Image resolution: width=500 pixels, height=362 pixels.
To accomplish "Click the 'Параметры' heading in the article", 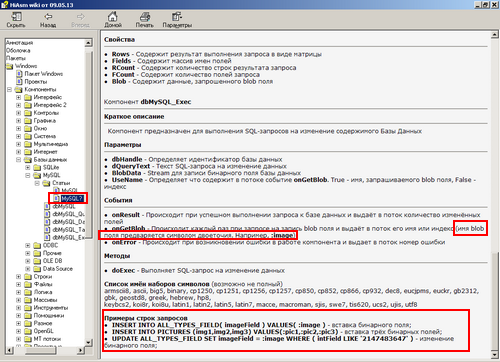I will point(123,145).
